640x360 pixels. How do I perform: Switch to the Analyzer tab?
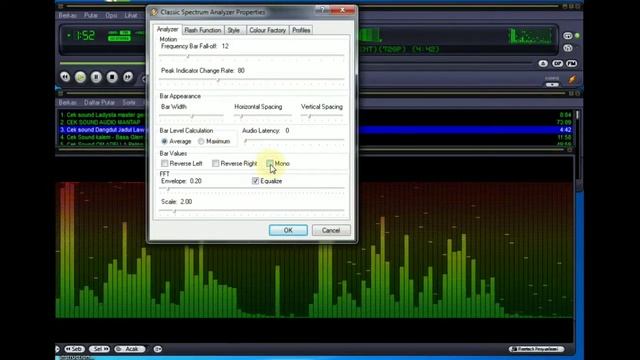pyautogui.click(x=167, y=29)
